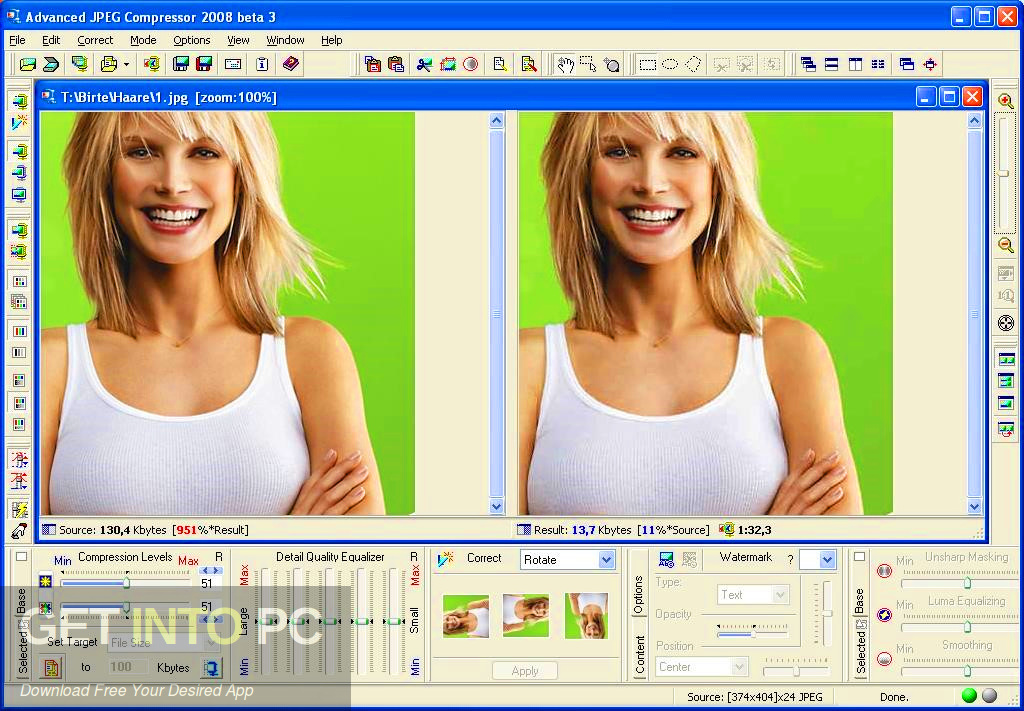Viewport: 1024px width, 711px height.
Task: Click the zoom out magnifier icon
Action: point(1006,246)
